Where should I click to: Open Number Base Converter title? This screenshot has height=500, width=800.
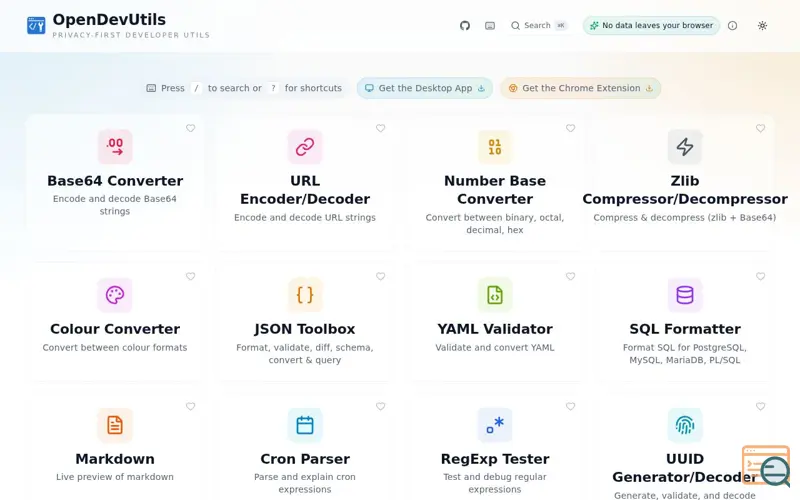click(x=495, y=190)
